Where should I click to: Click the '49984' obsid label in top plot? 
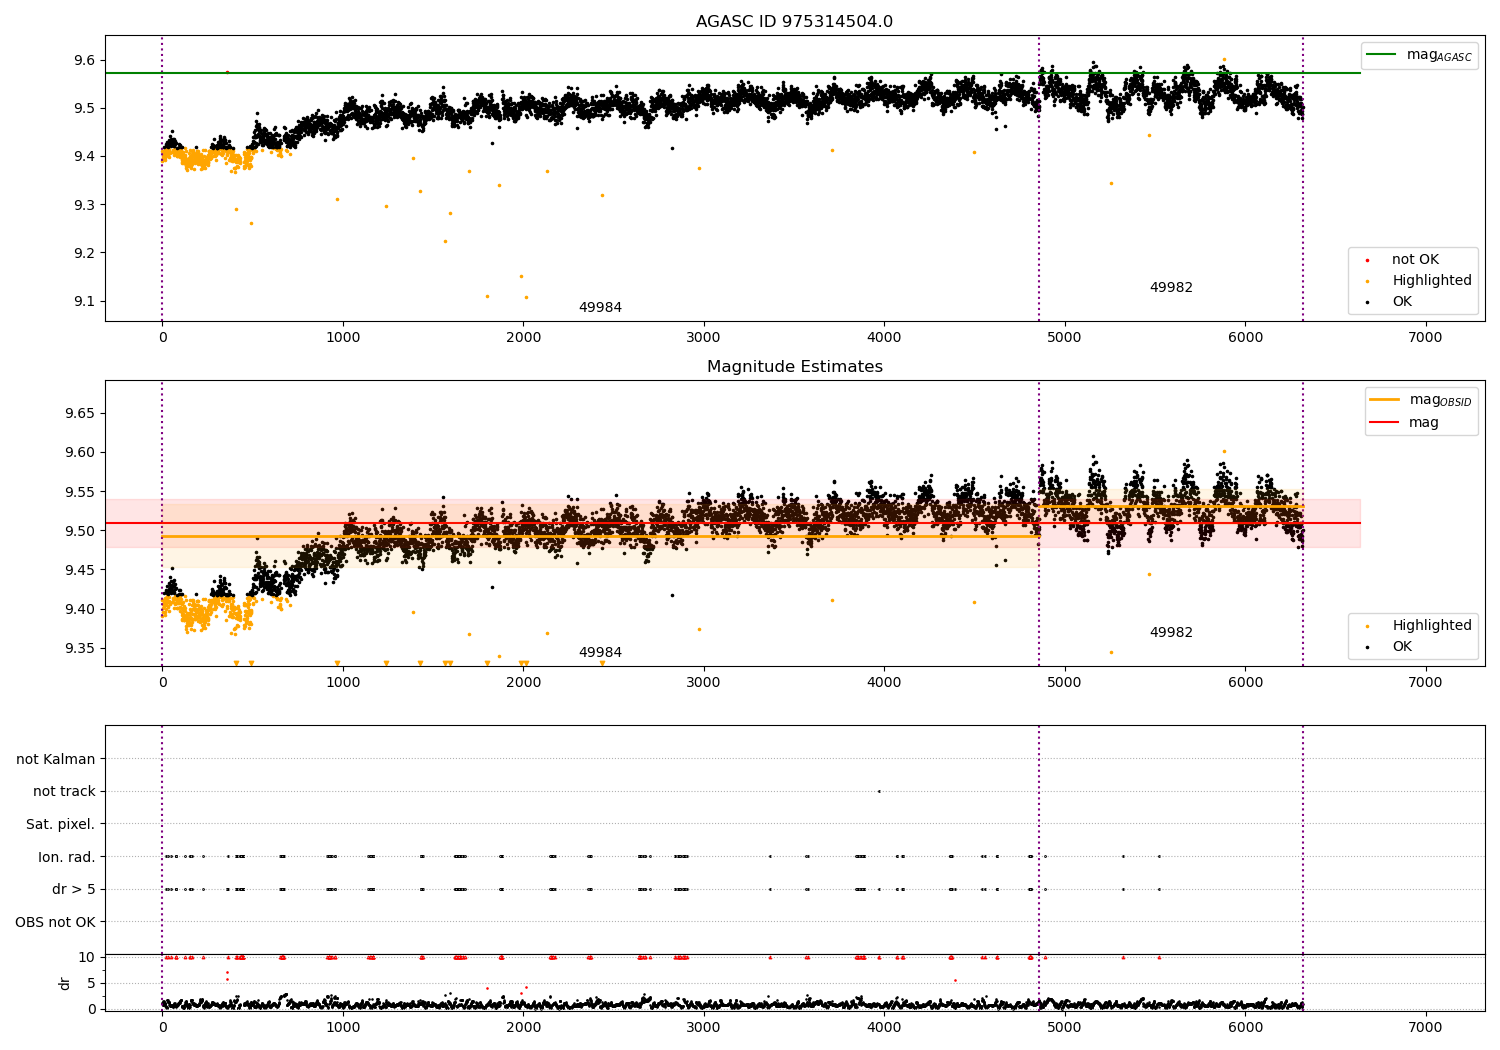600,308
